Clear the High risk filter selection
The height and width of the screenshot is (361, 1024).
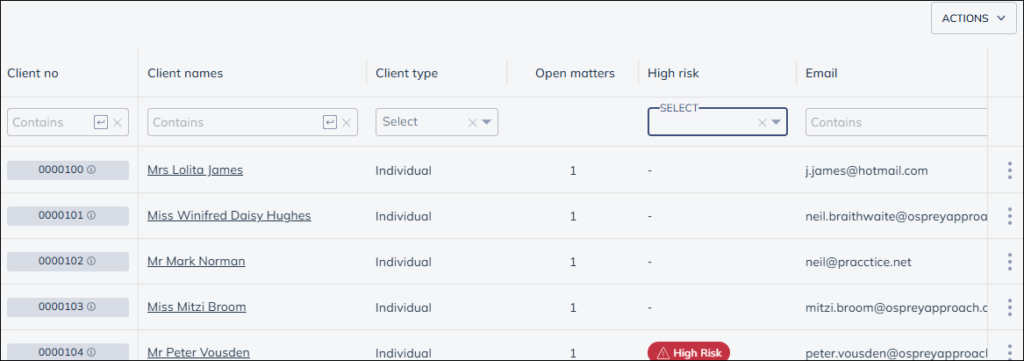click(761, 122)
